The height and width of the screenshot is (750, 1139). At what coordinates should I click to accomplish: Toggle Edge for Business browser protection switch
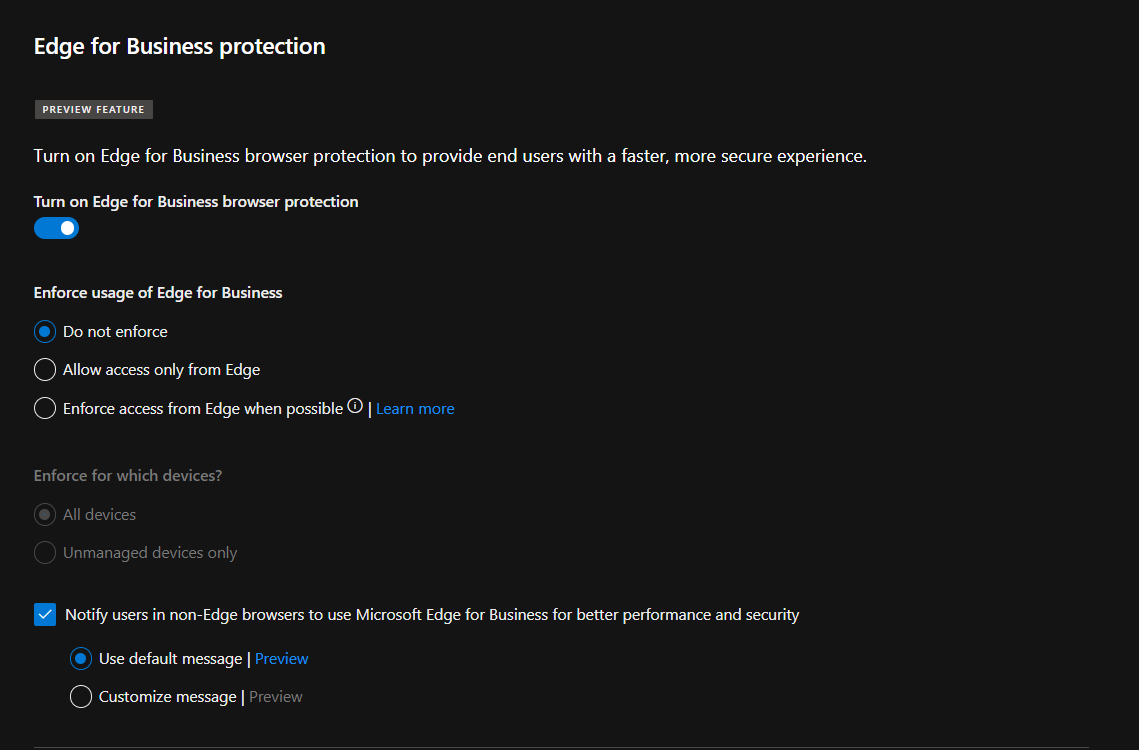click(56, 228)
